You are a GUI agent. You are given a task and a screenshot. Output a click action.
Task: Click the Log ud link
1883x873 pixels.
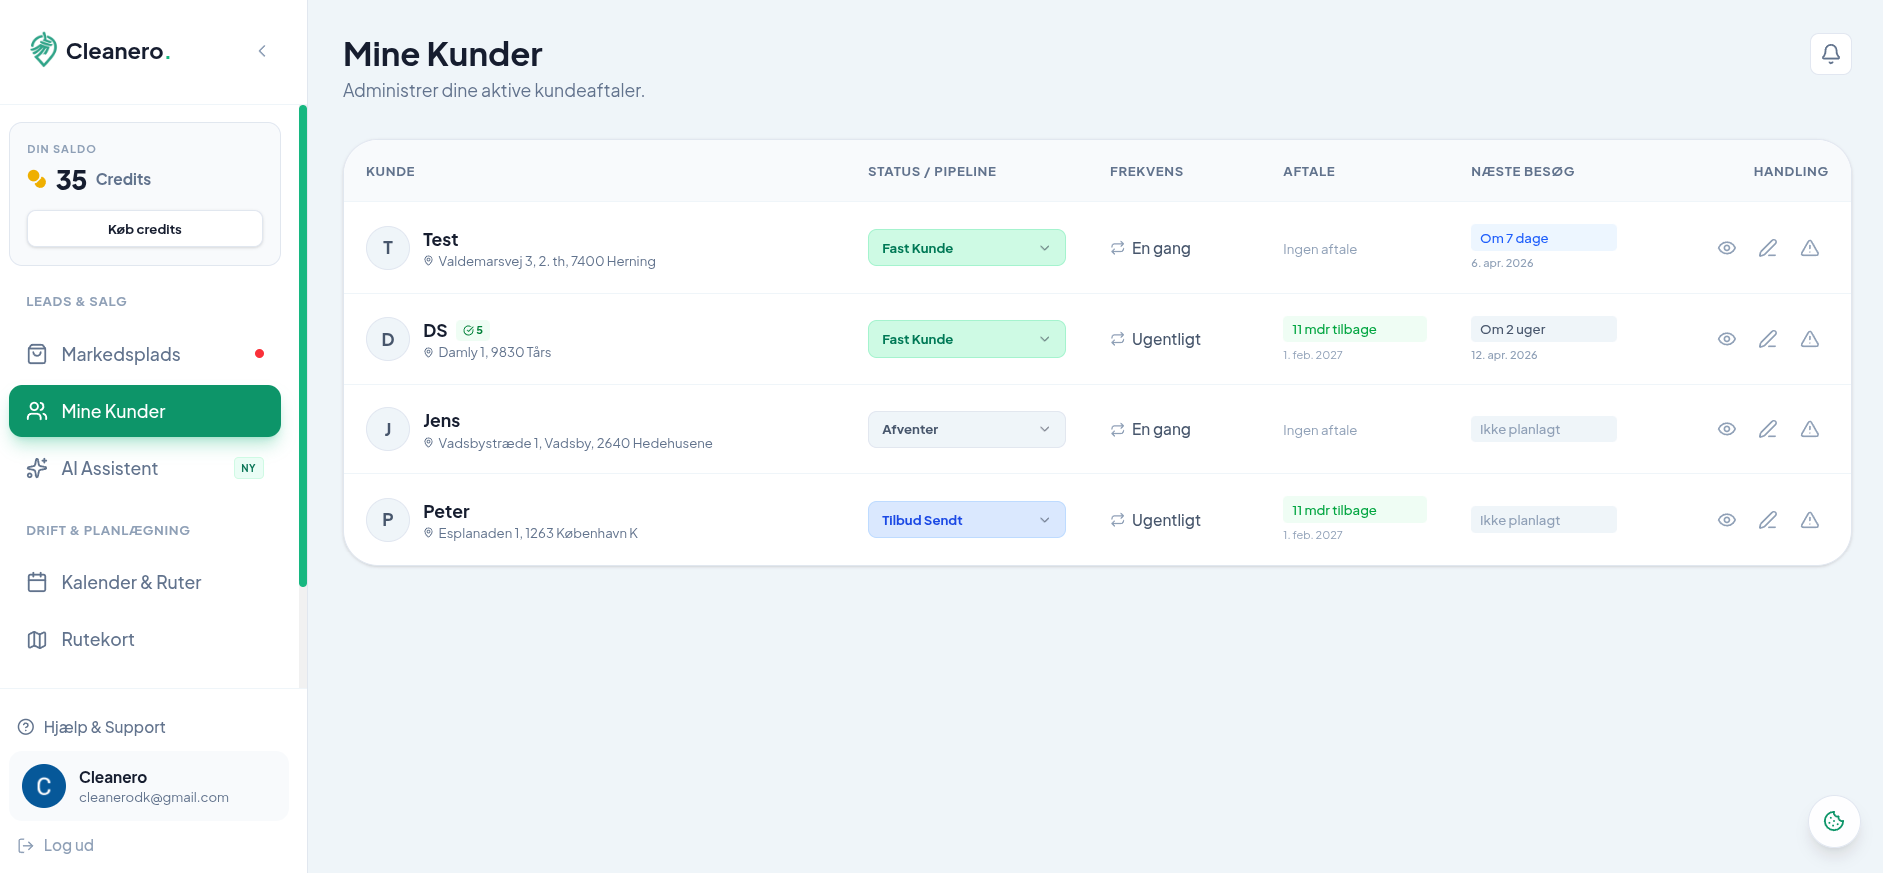68,845
